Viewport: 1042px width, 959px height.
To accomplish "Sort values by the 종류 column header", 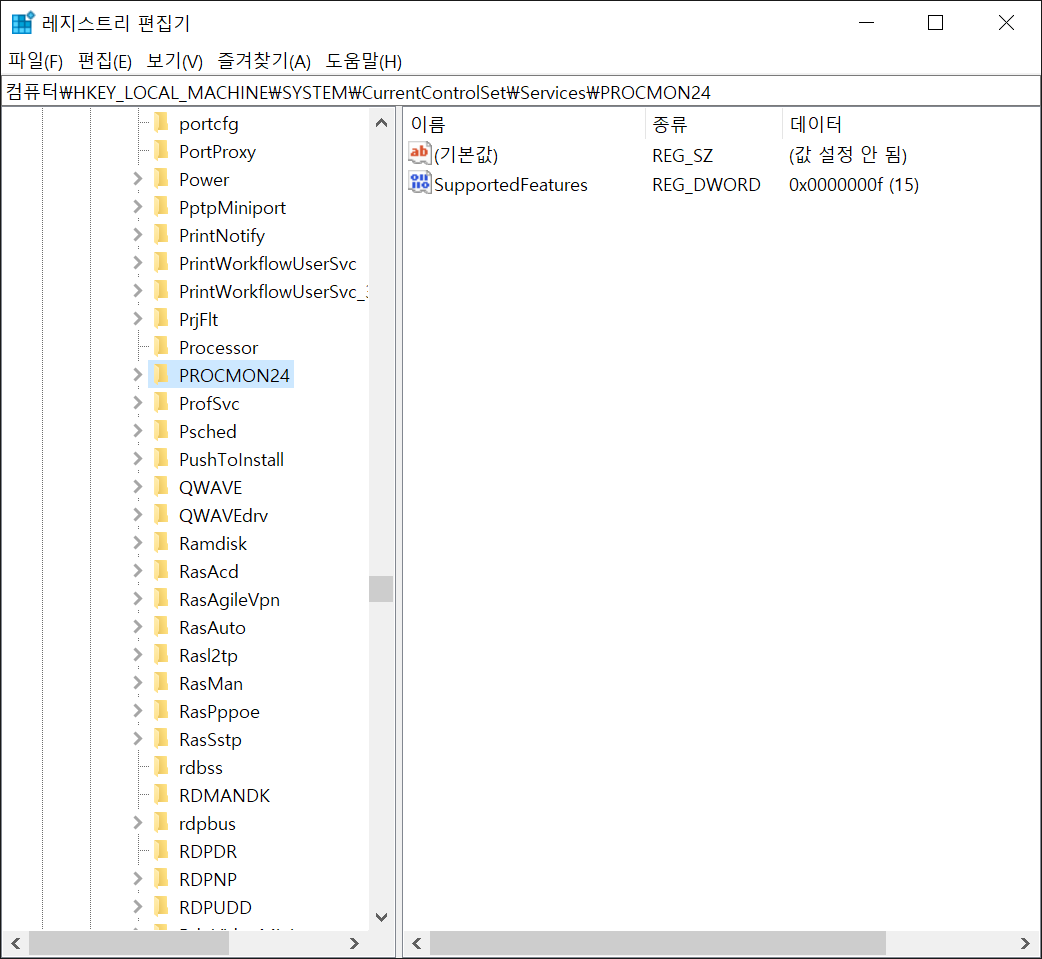I will point(714,124).
